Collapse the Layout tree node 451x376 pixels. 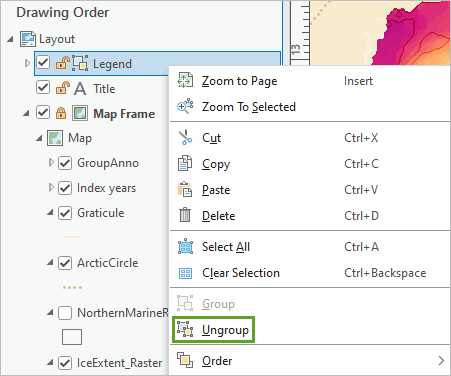pyautogui.click(x=10, y=39)
